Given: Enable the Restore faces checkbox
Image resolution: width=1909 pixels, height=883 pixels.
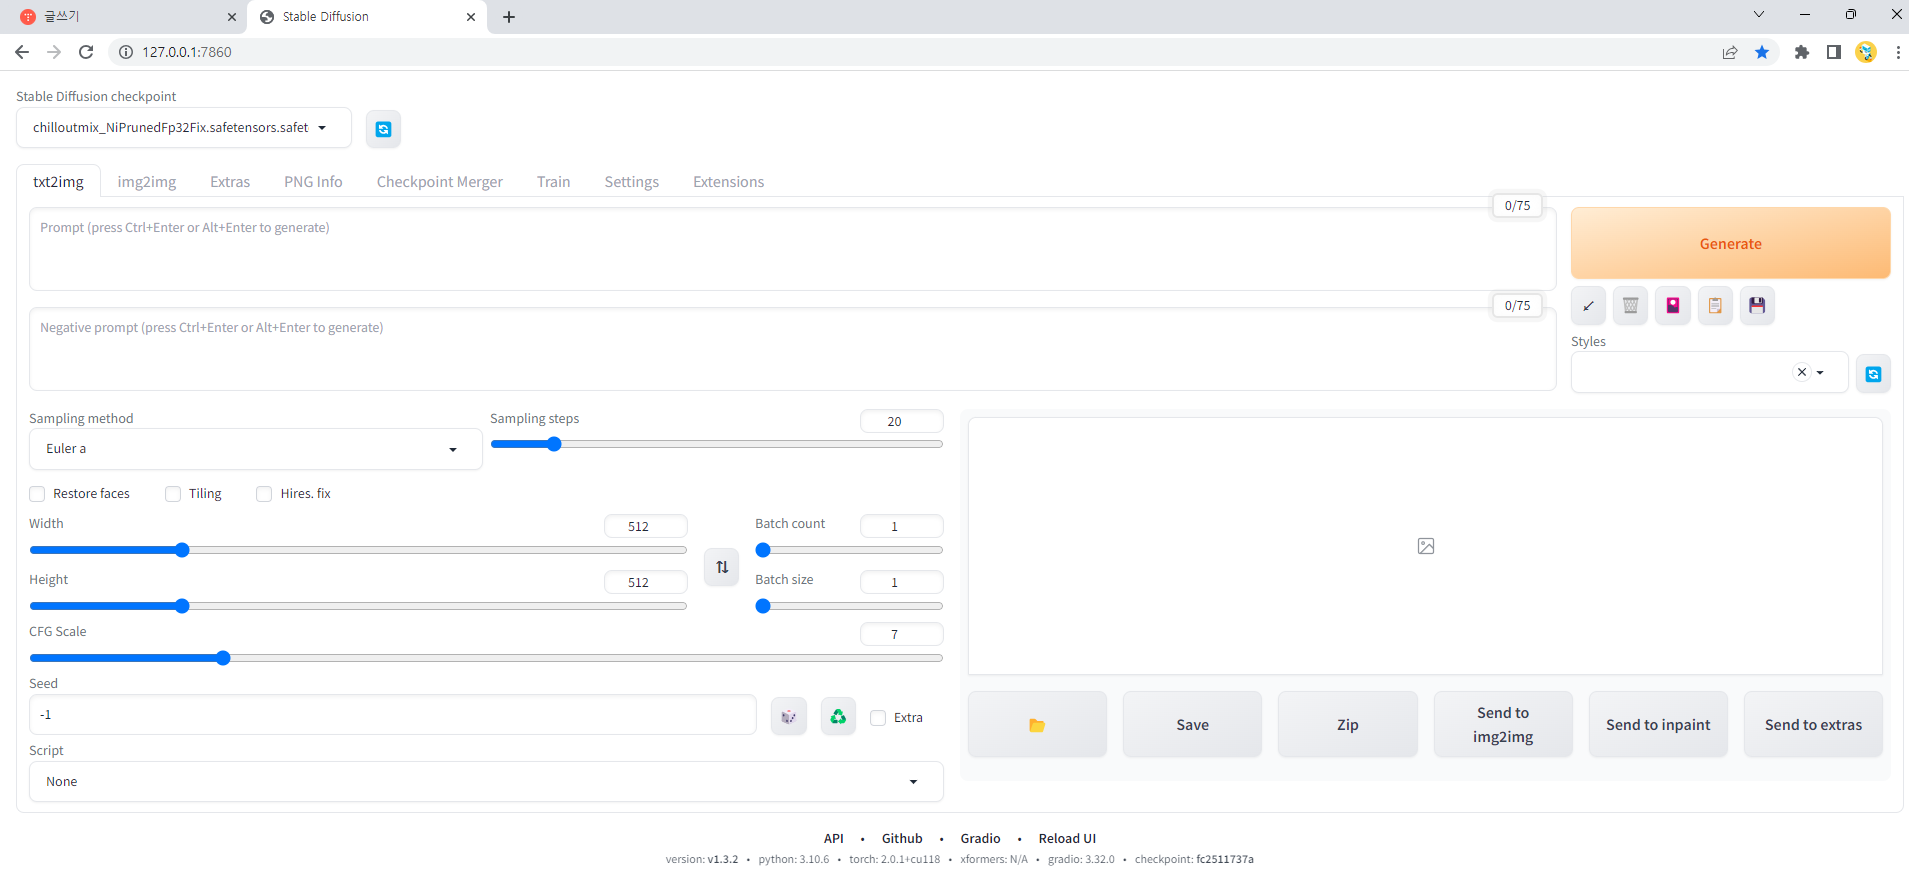Looking at the screenshot, I should coord(37,494).
